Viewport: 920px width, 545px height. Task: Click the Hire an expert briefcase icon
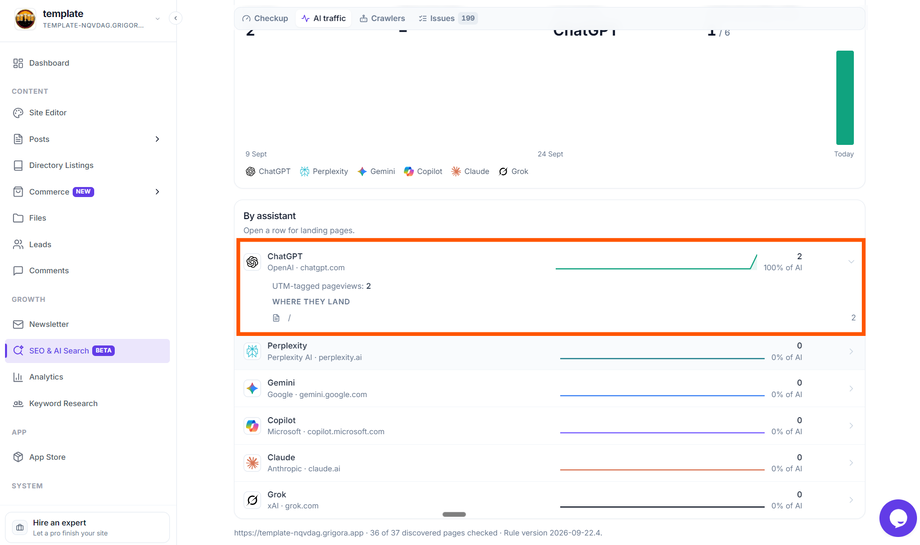point(20,527)
